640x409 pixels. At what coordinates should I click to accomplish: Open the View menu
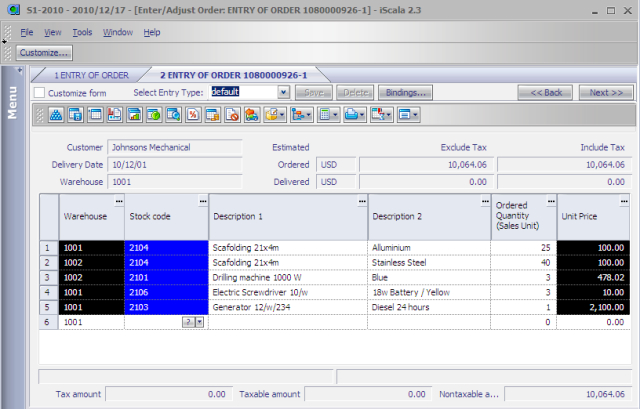[x=53, y=32]
